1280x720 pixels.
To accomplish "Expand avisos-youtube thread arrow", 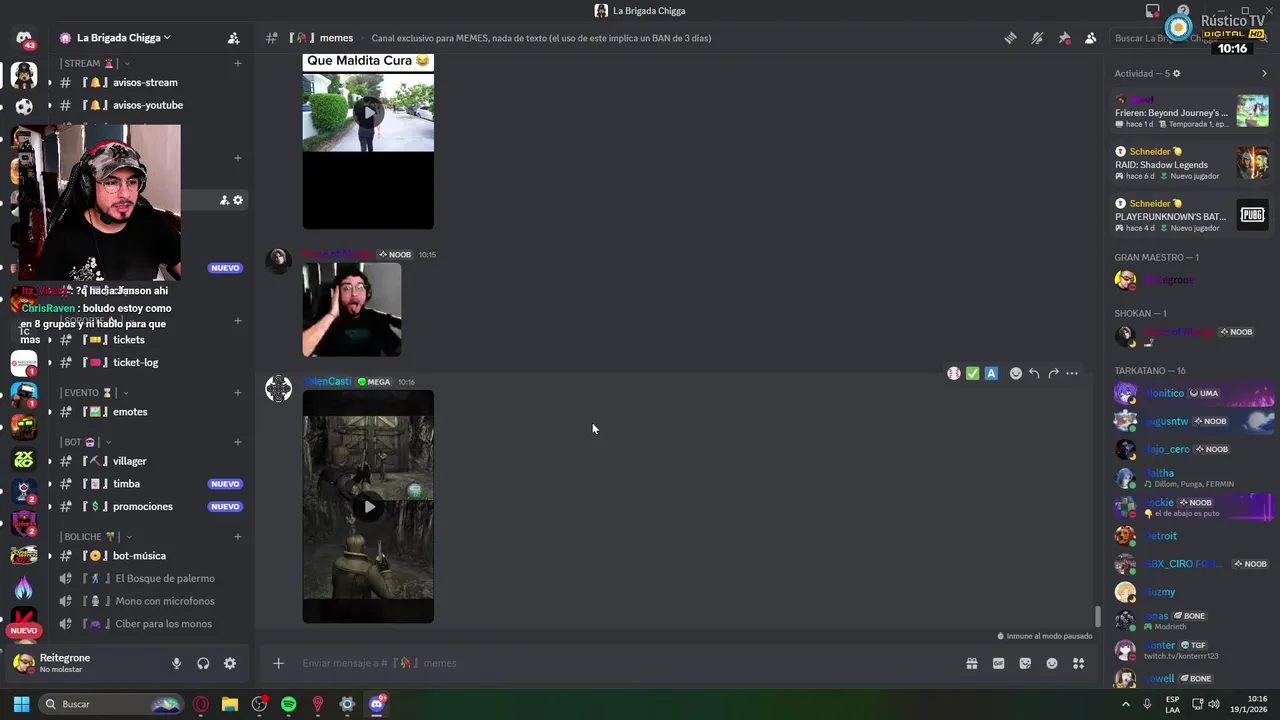I will 49,105.
